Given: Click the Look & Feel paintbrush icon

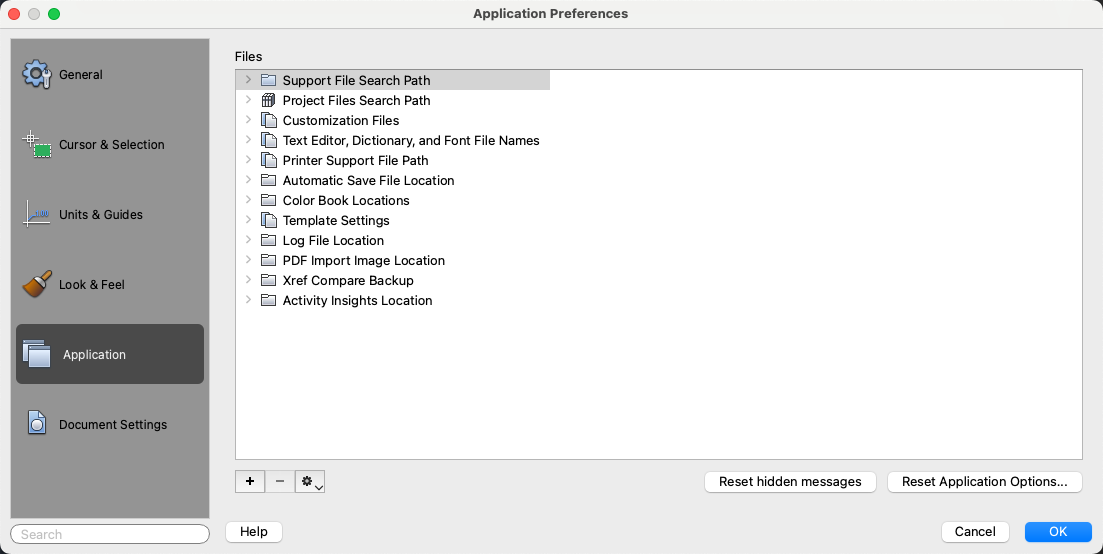Looking at the screenshot, I should 37,285.
